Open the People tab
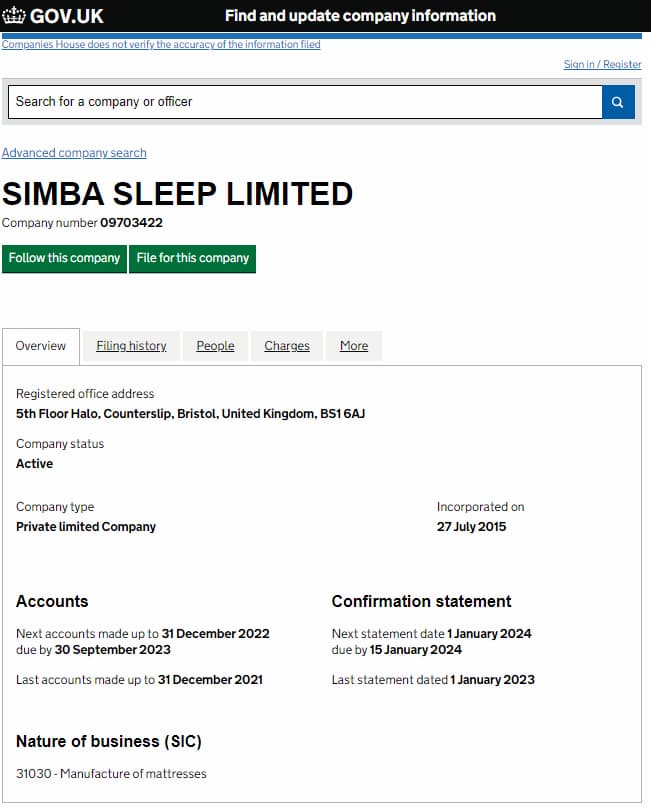 pos(215,345)
